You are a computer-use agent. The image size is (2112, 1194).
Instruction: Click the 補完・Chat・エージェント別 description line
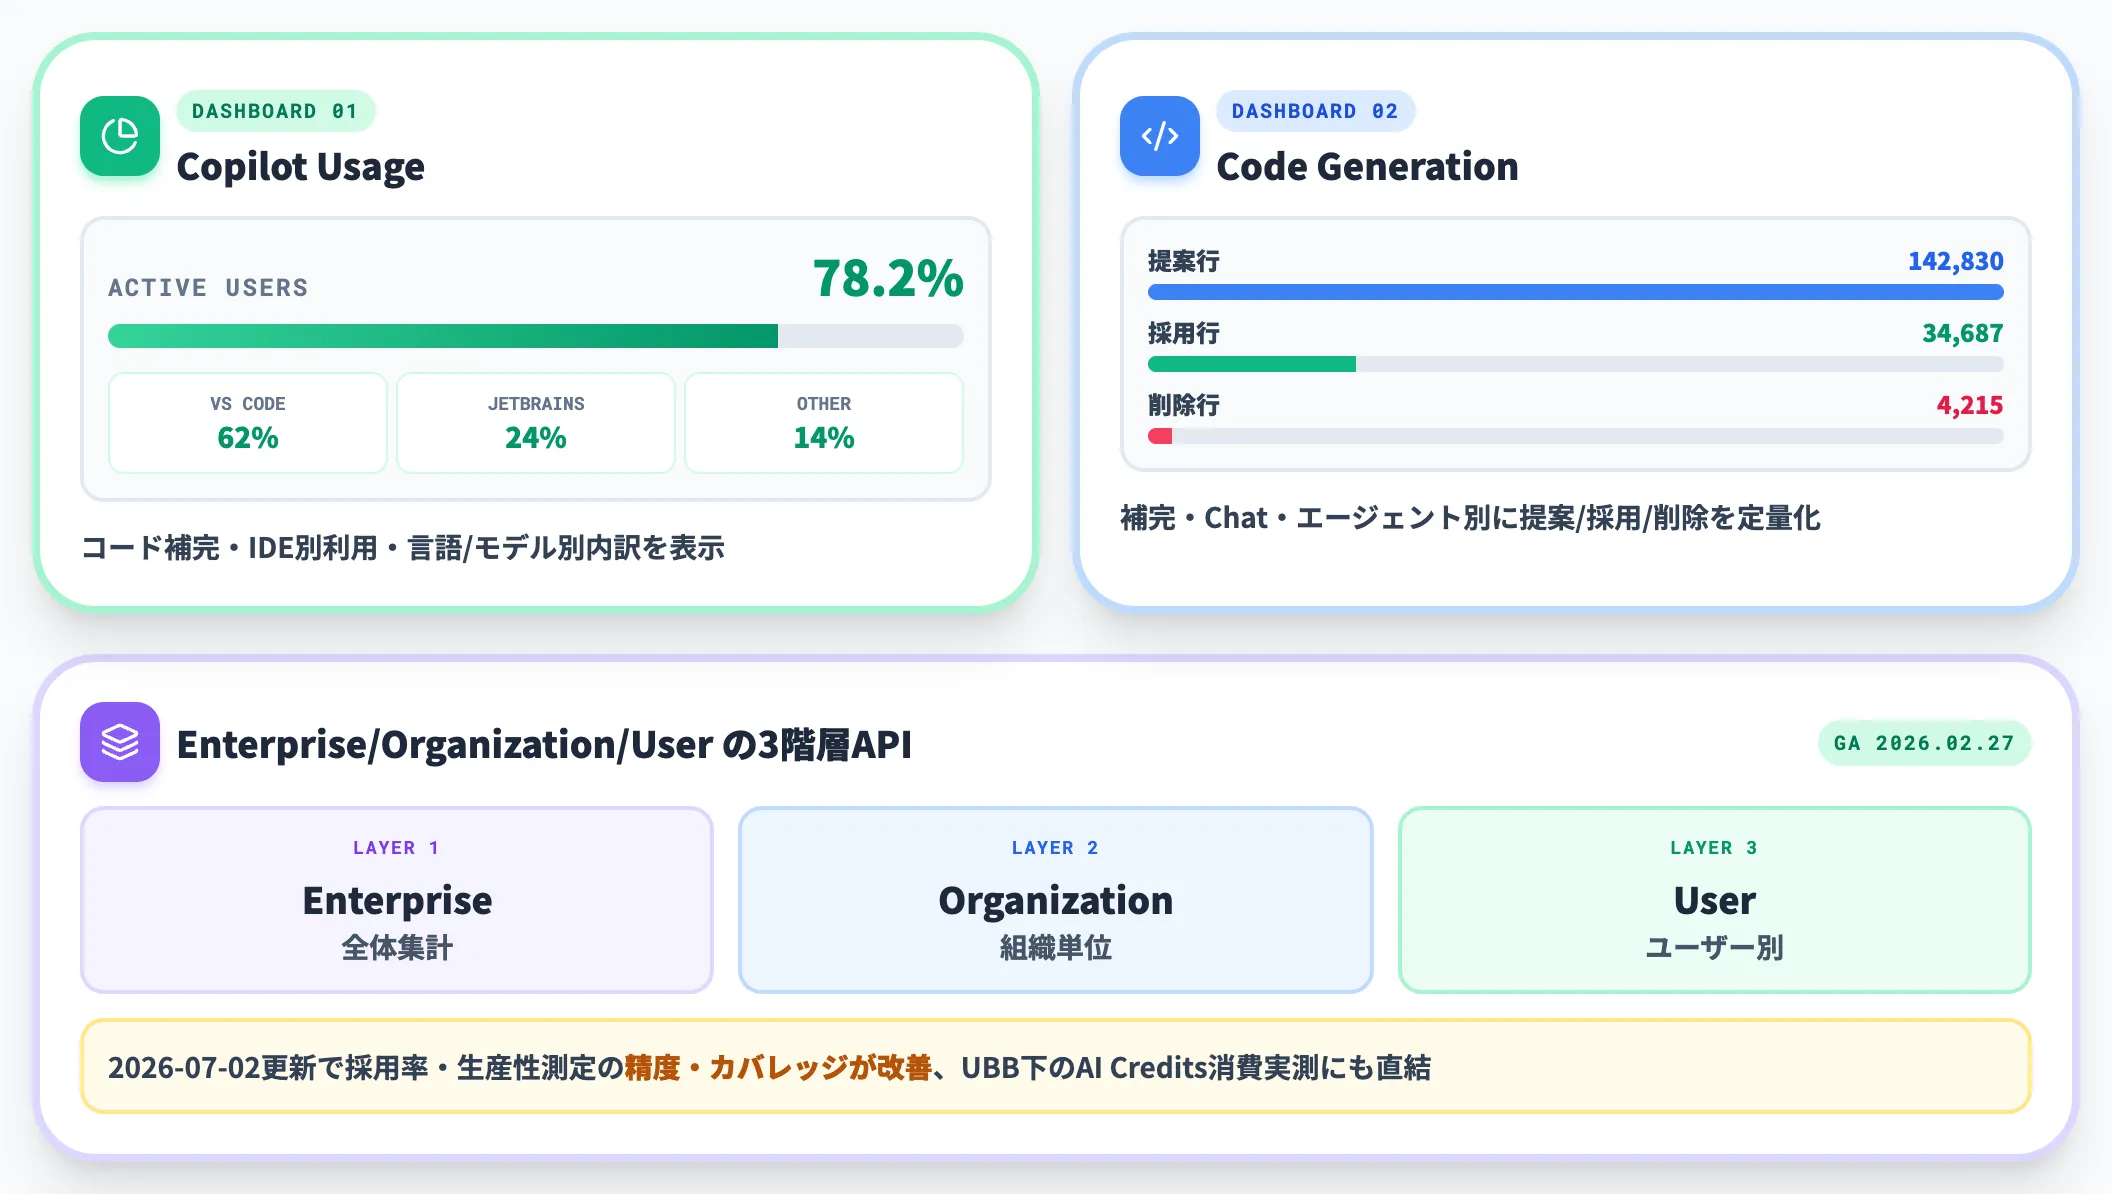1470,518
